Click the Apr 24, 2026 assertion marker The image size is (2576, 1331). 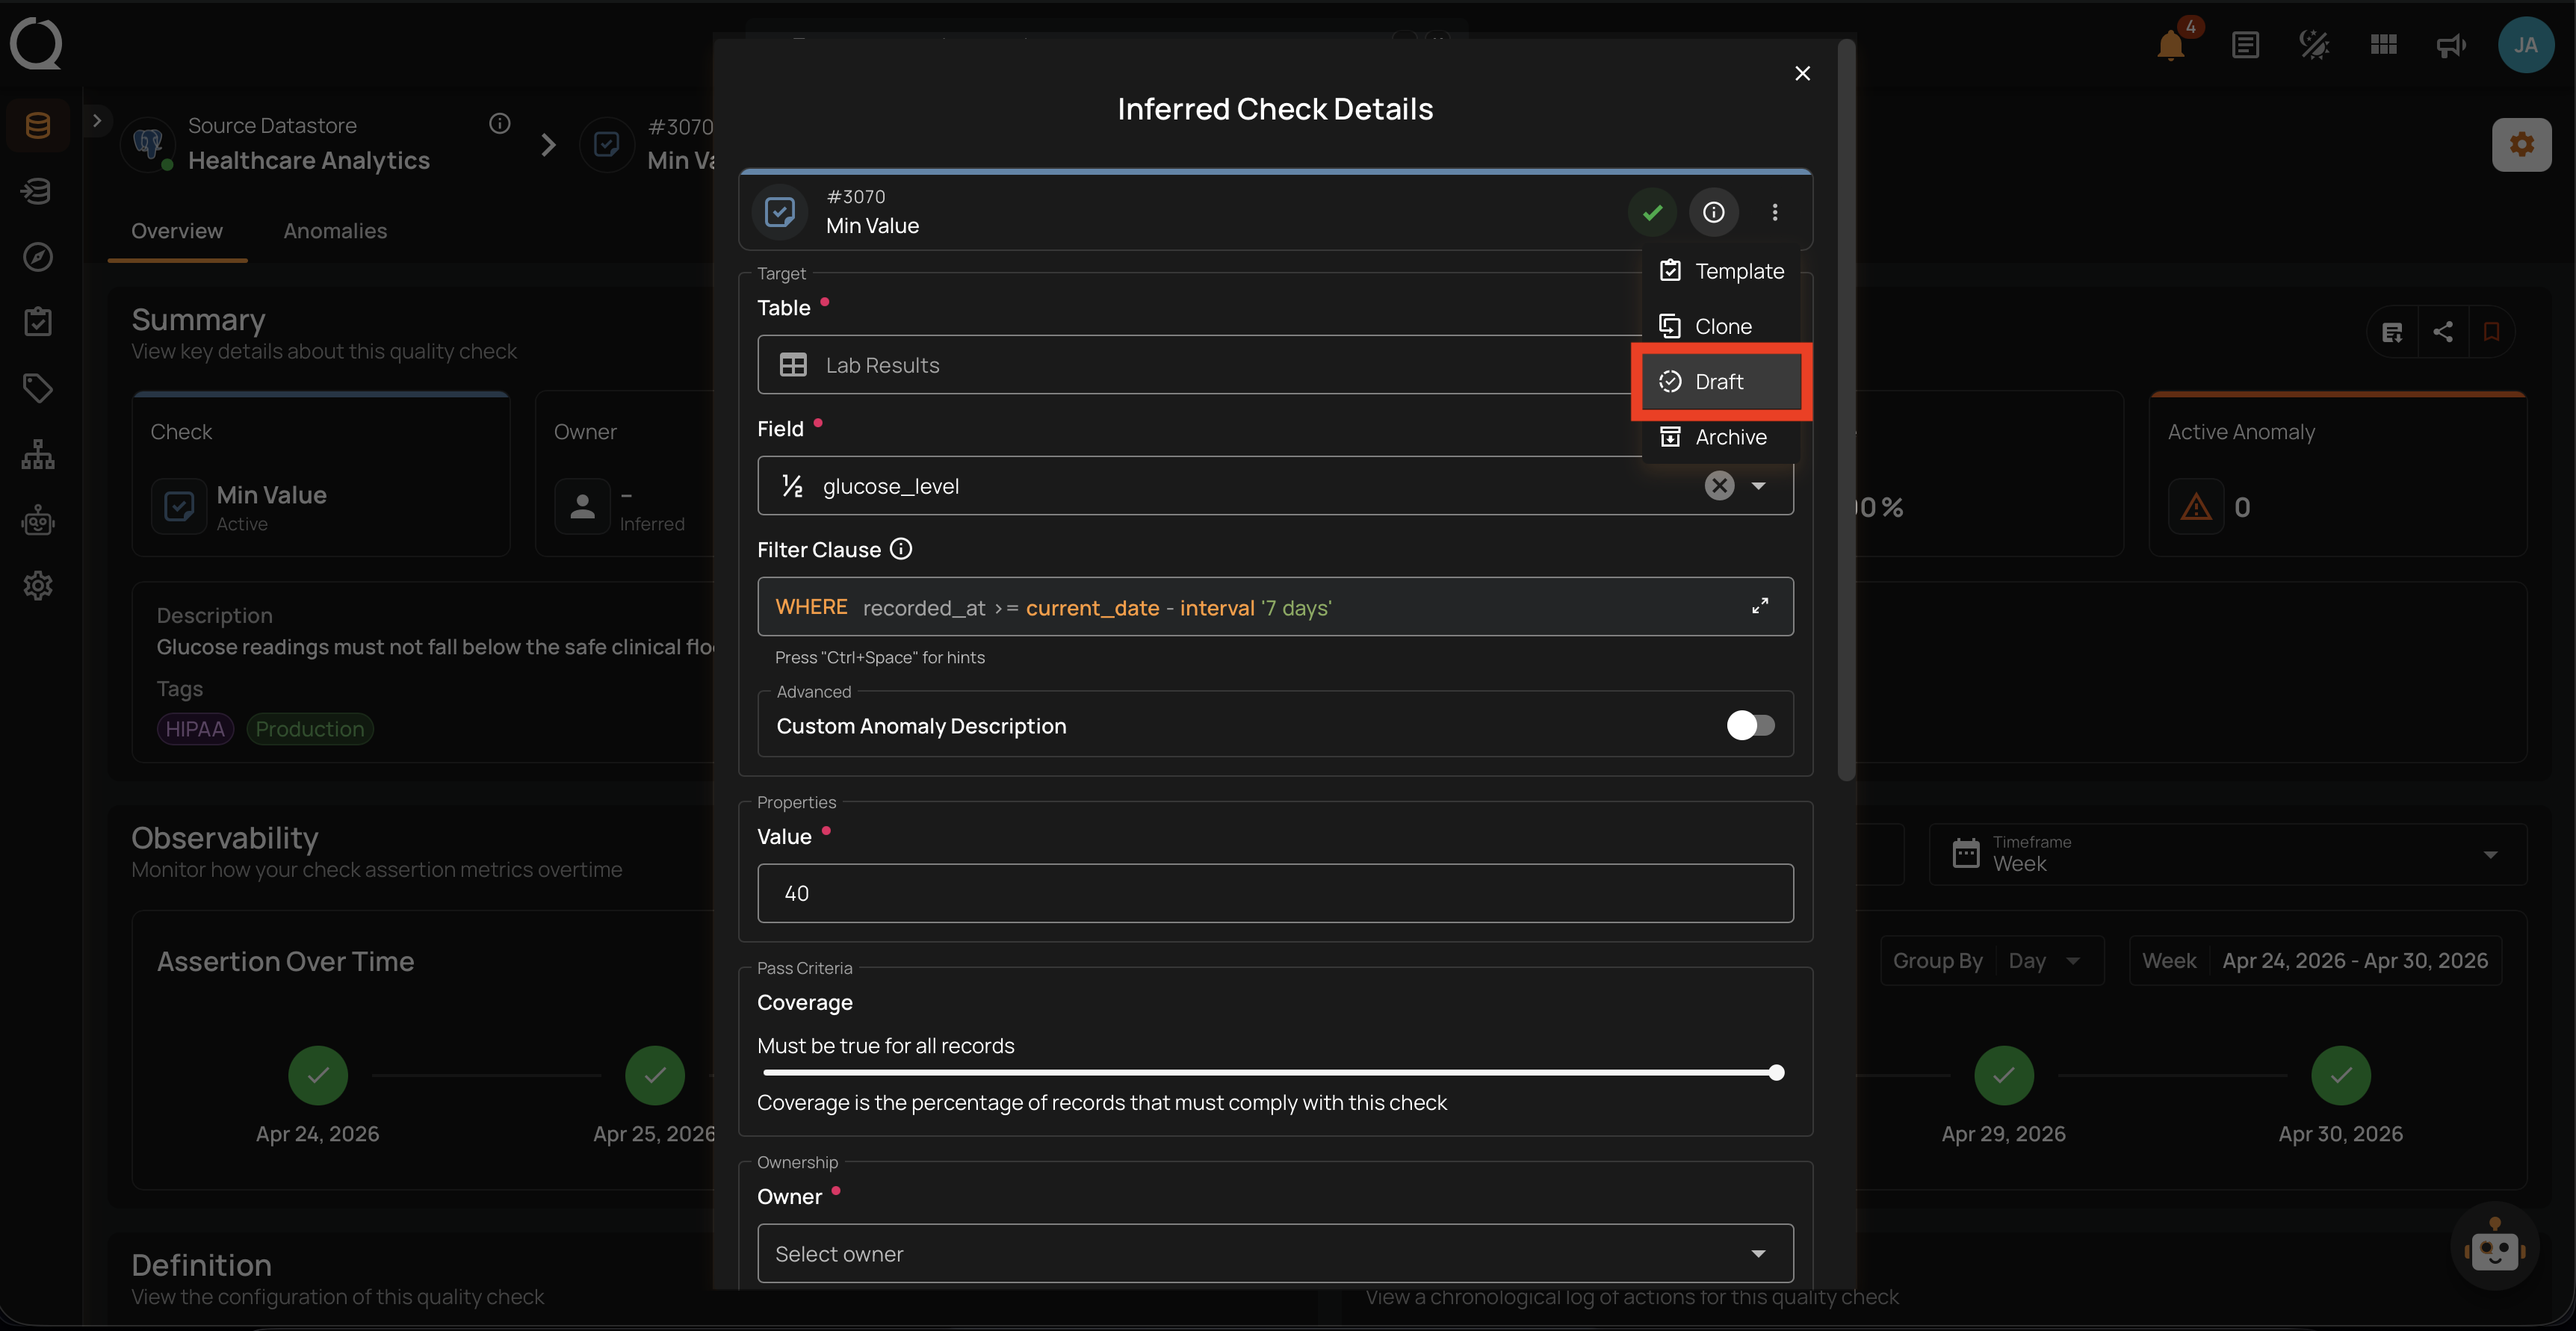point(318,1075)
